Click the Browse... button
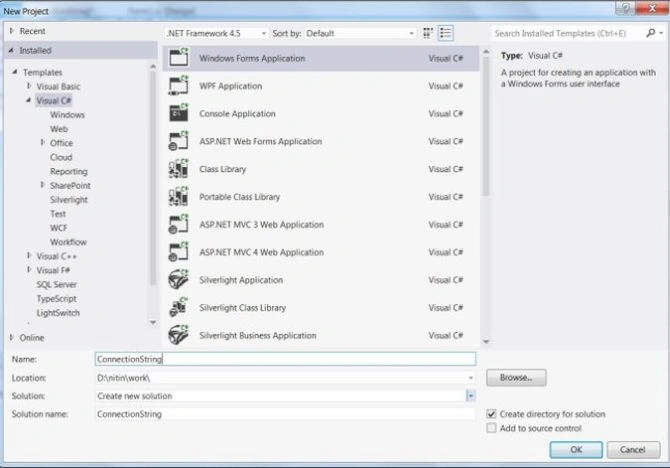The width and height of the screenshot is (670, 468). click(516, 377)
